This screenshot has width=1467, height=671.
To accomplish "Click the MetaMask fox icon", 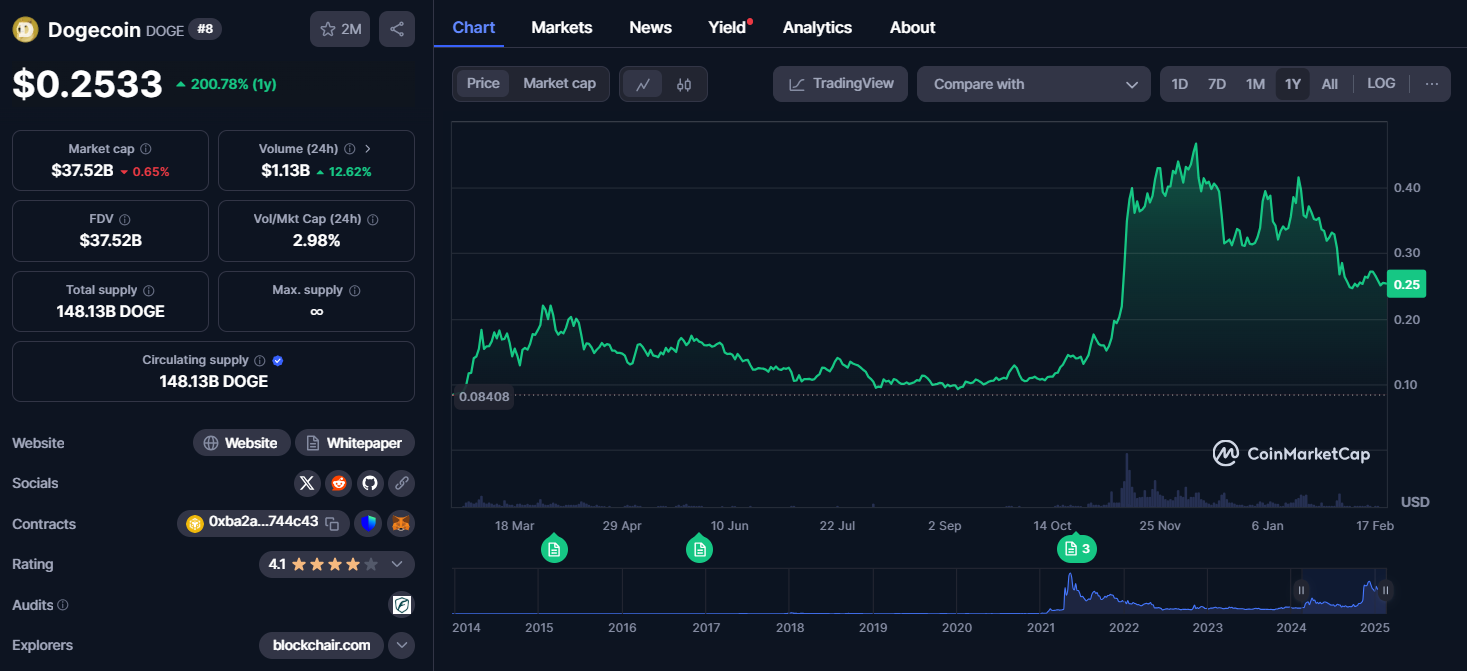I will coord(401,523).
